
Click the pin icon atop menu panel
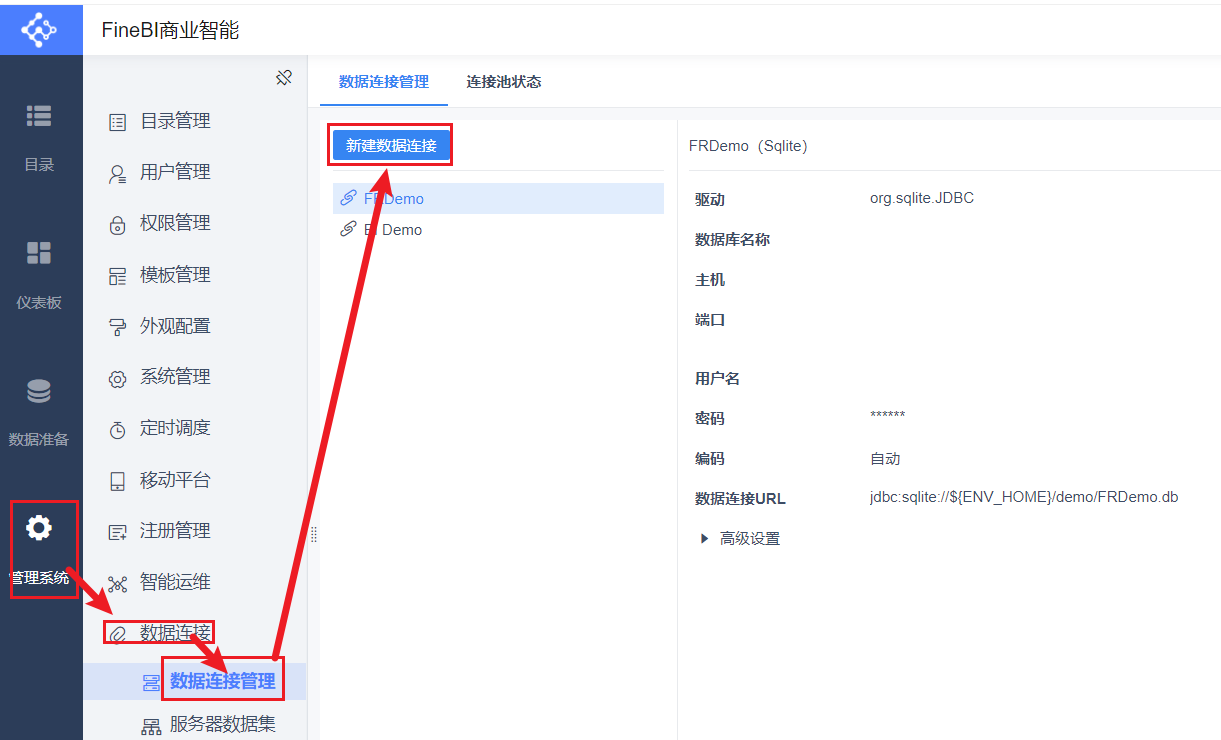284,77
